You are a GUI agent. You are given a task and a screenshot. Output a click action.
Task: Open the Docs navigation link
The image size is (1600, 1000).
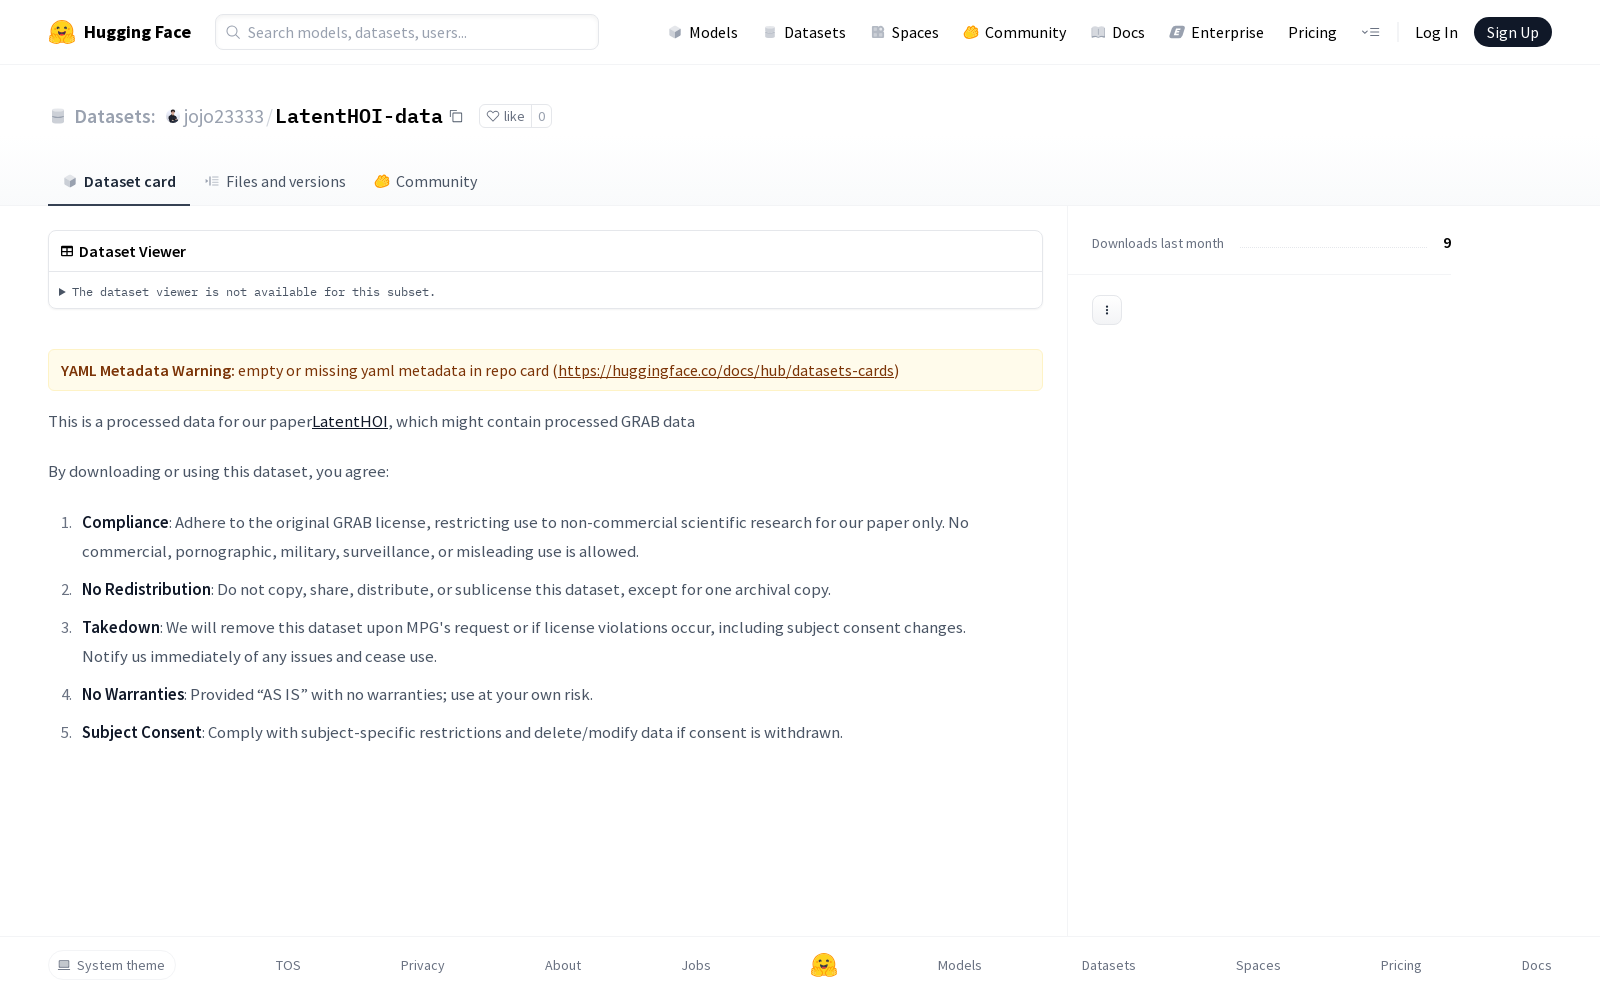pos(1118,32)
